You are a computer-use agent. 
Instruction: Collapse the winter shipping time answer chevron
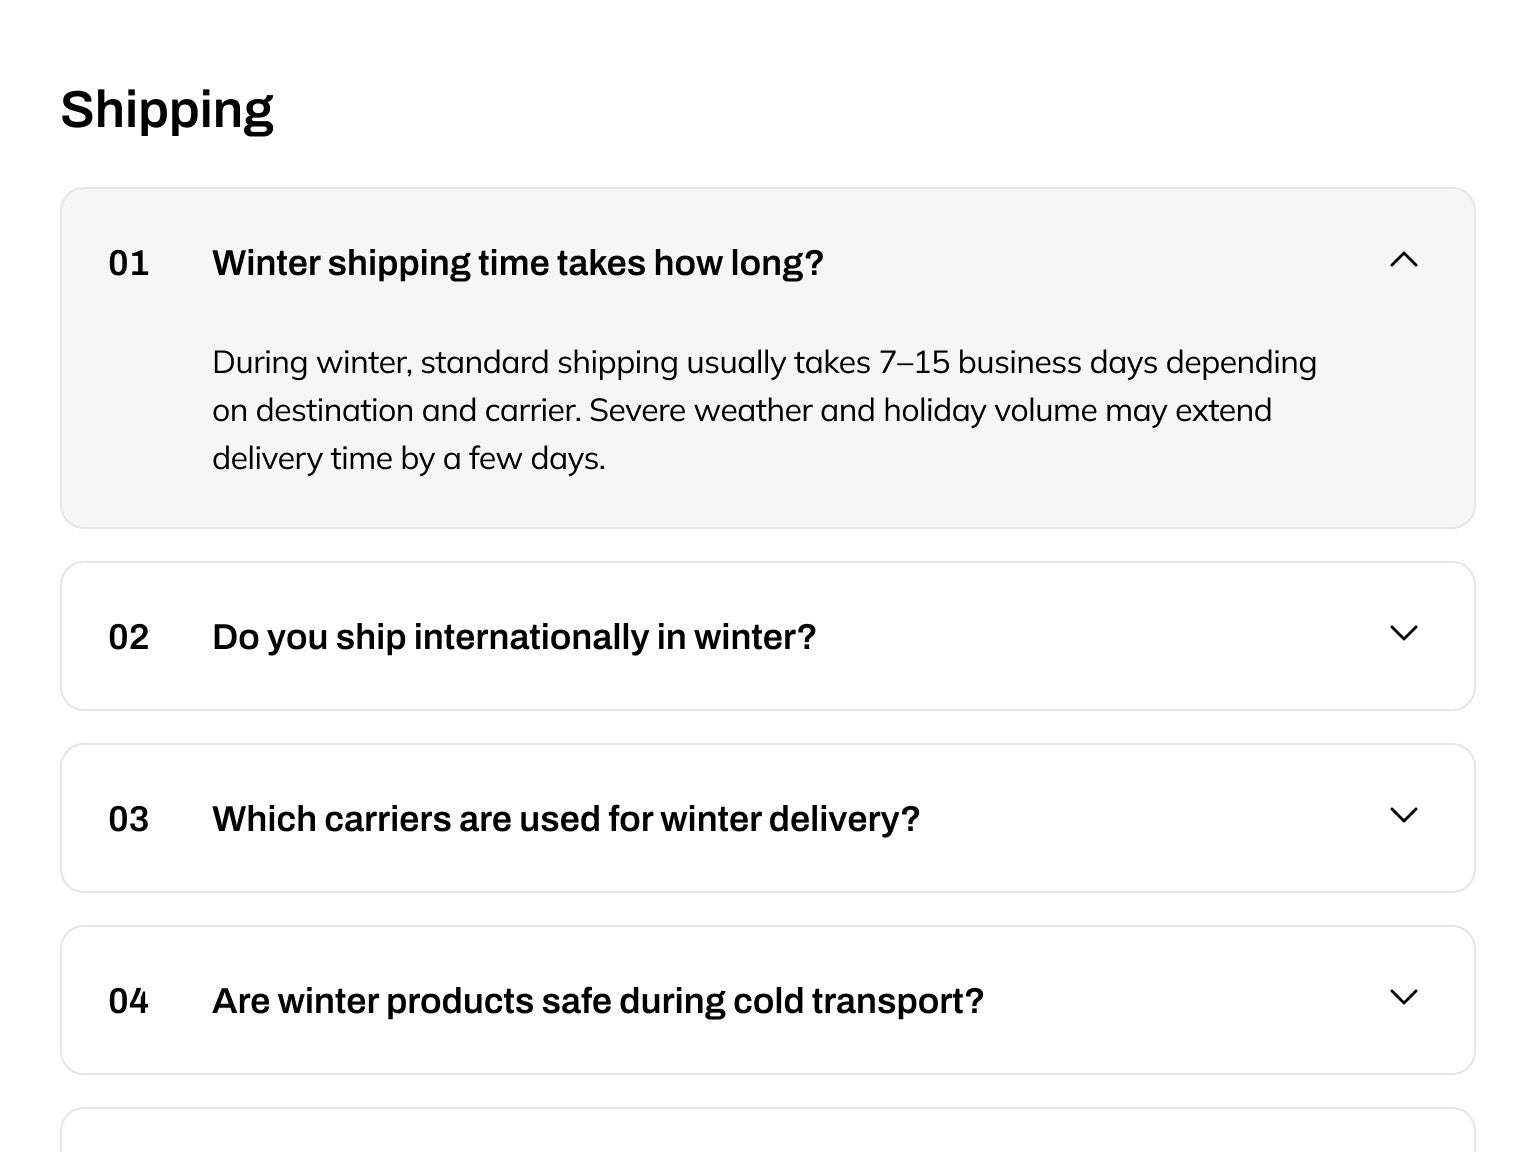[1404, 261]
